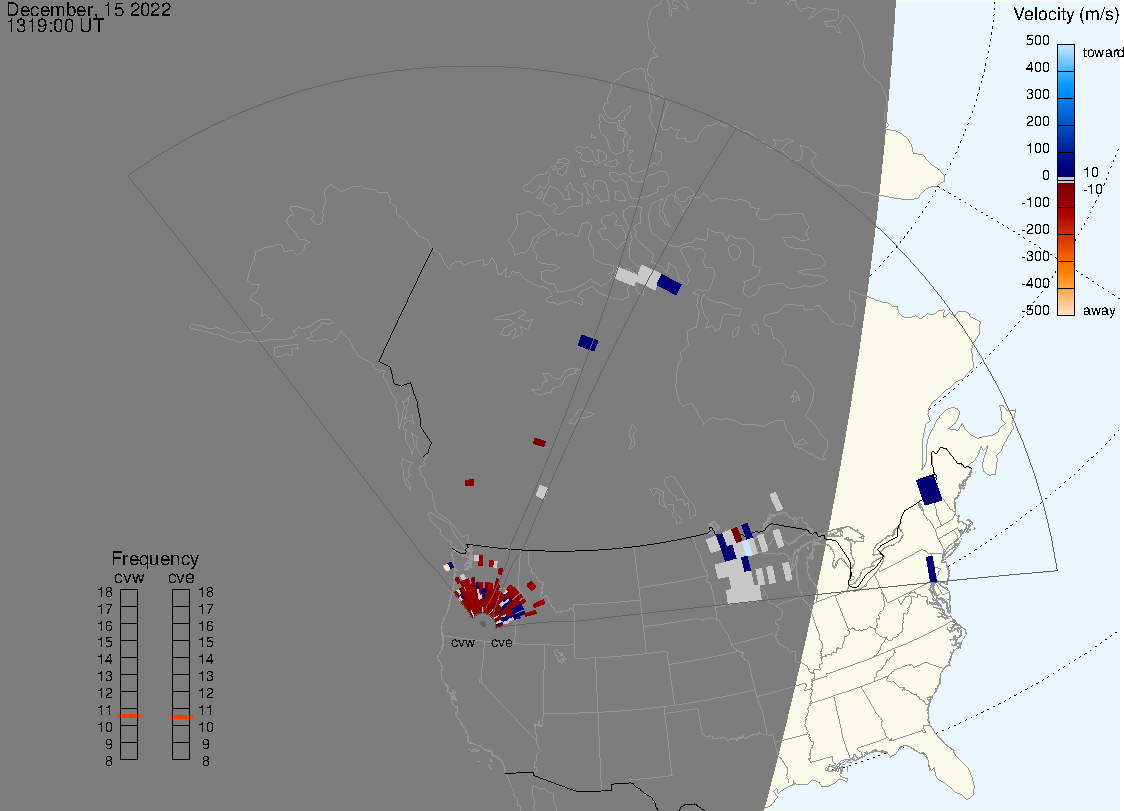The height and width of the screenshot is (811, 1124).
Task: Click the "400" value on velocity scale
Action: [x=1037, y=67]
